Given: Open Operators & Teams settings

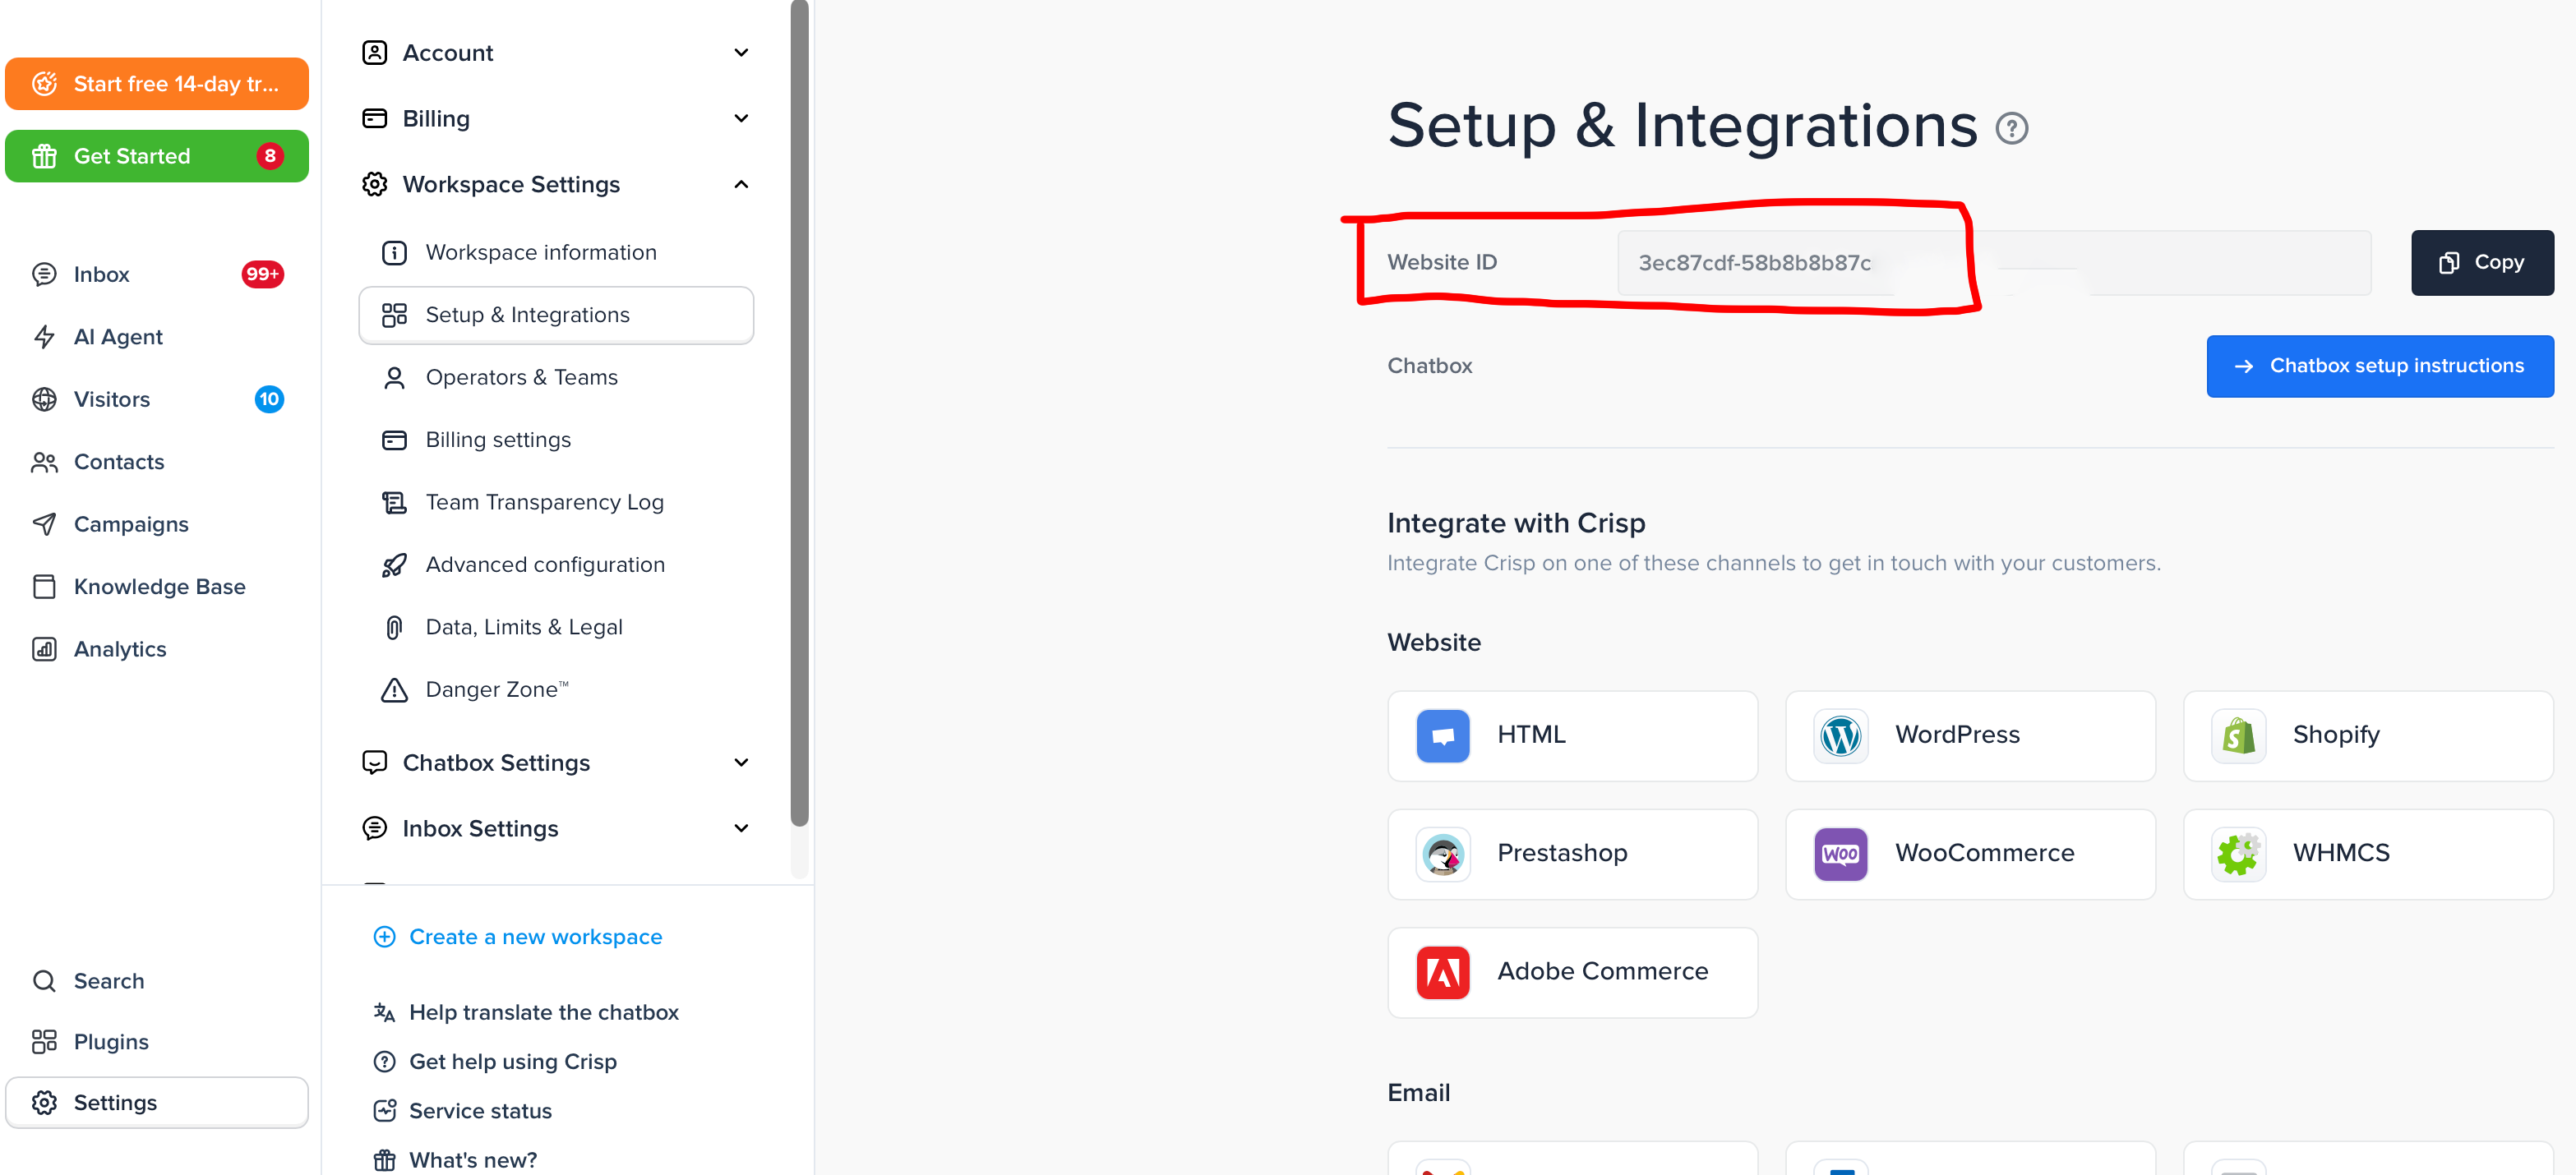Looking at the screenshot, I should 556,378.
